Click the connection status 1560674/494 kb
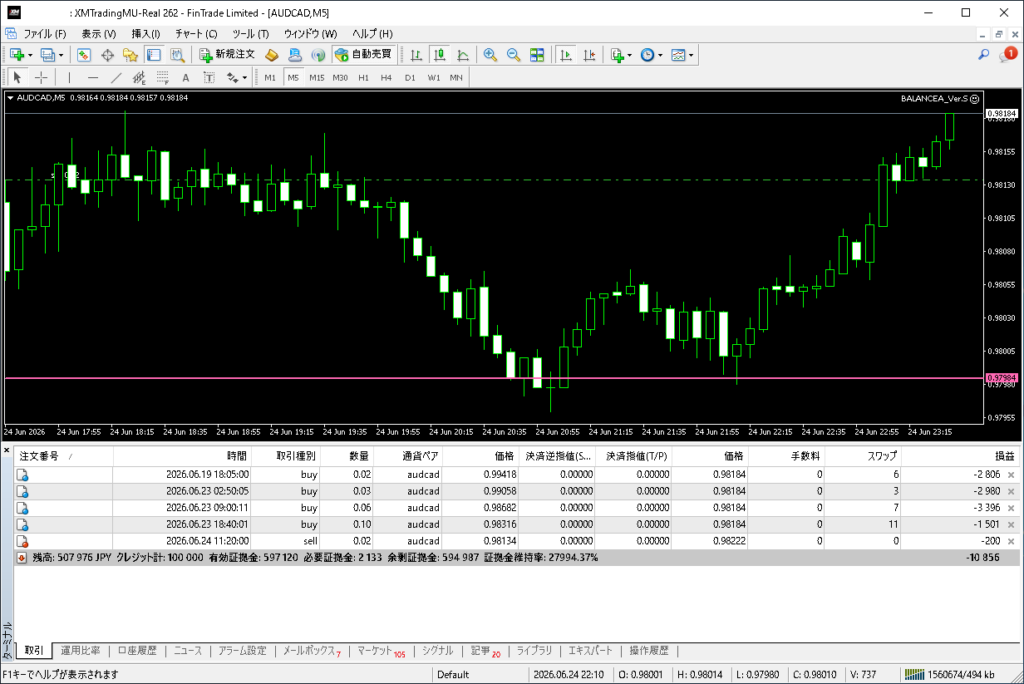Viewport: 1024px width, 684px height. click(950, 674)
